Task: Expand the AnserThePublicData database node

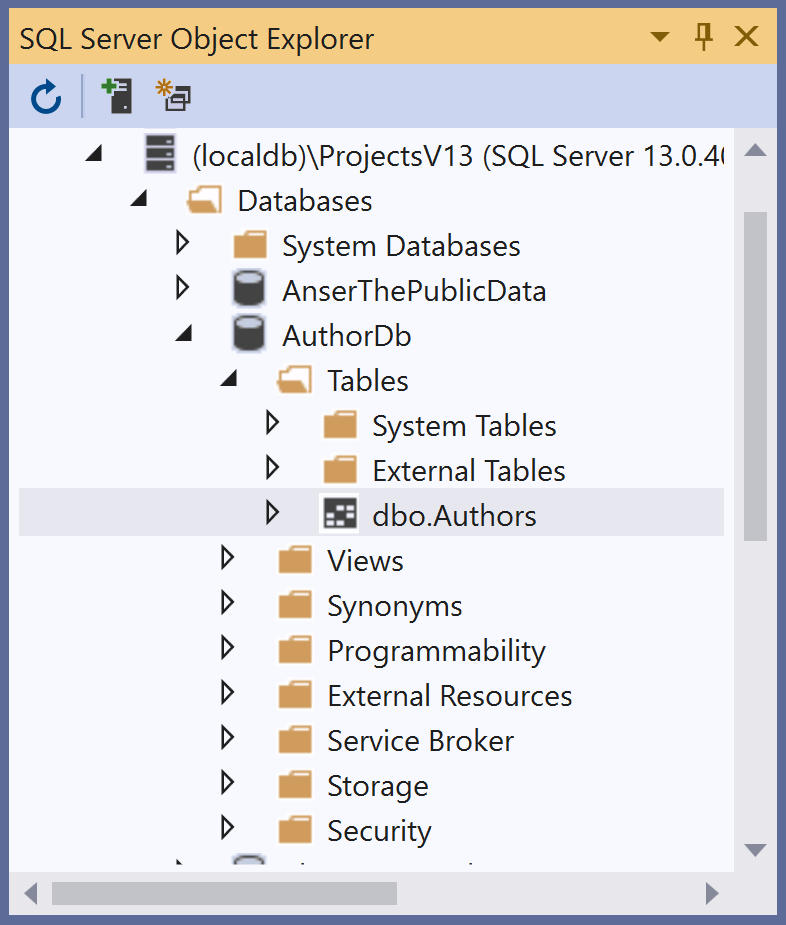Action: (182, 288)
